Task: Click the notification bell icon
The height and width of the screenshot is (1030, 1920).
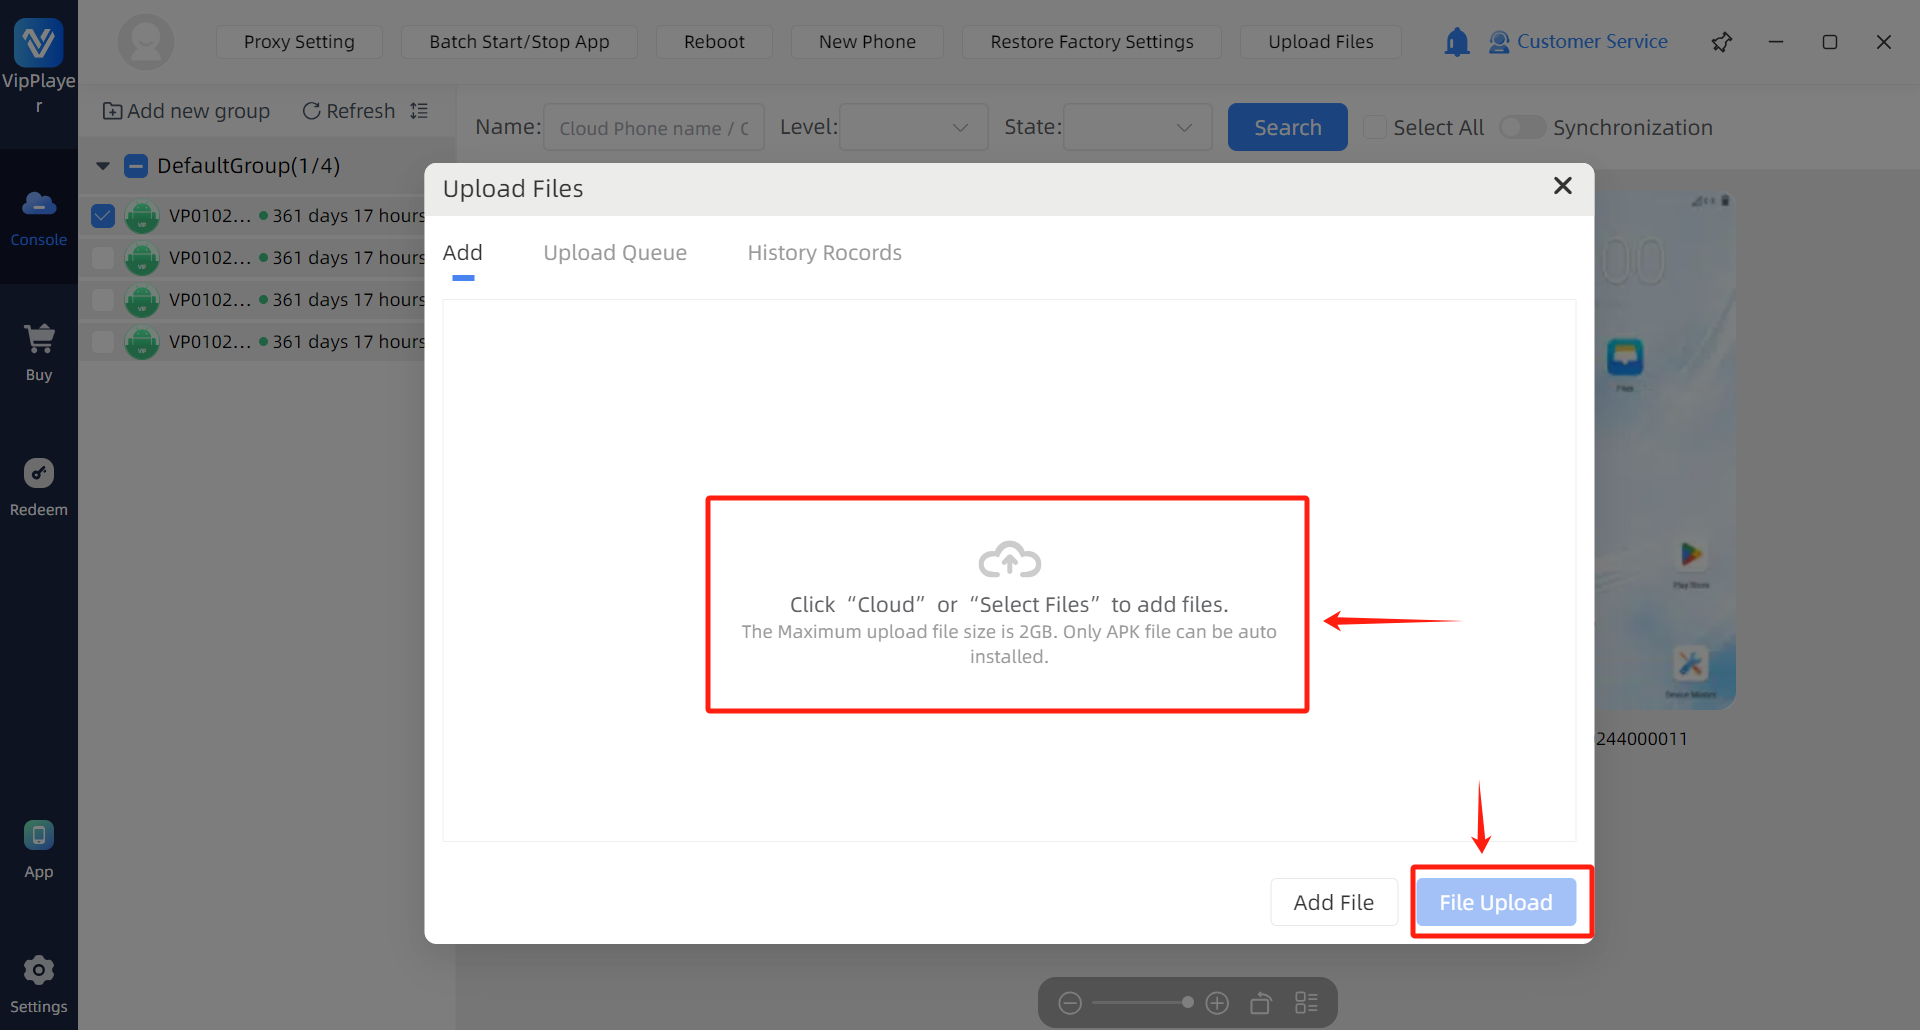Action: (x=1457, y=42)
